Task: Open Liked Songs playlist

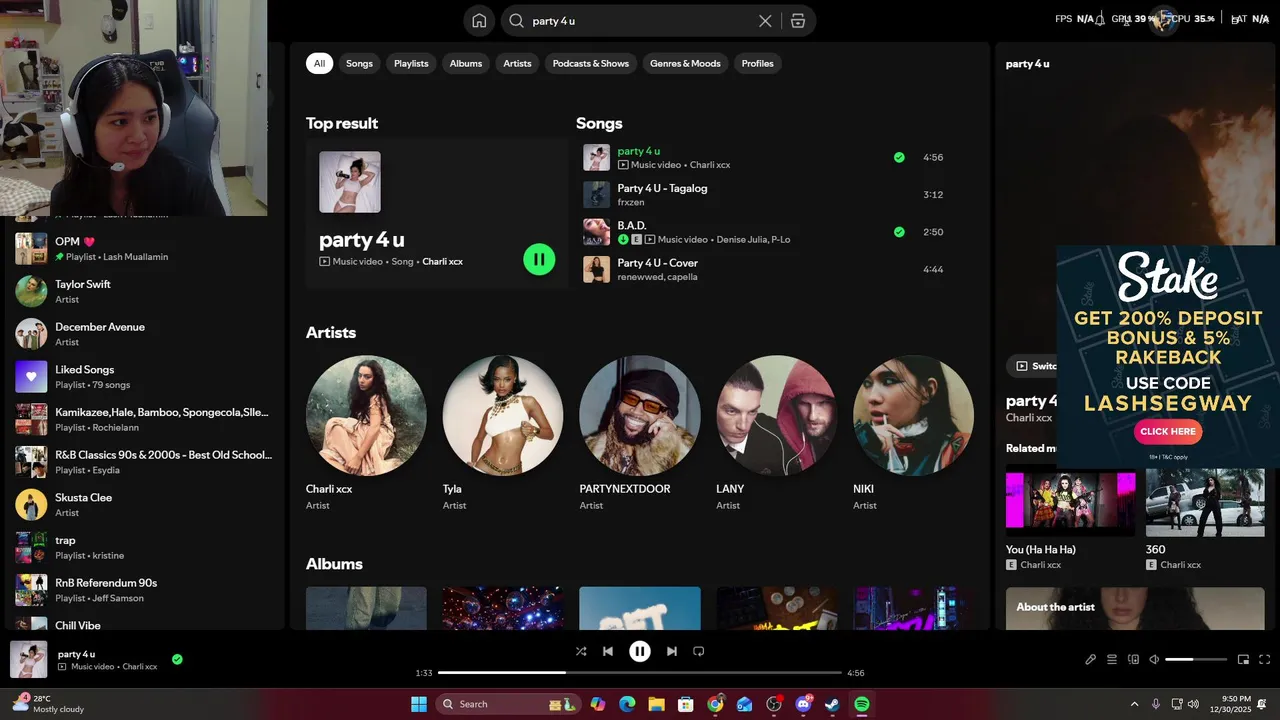Action: (x=144, y=376)
